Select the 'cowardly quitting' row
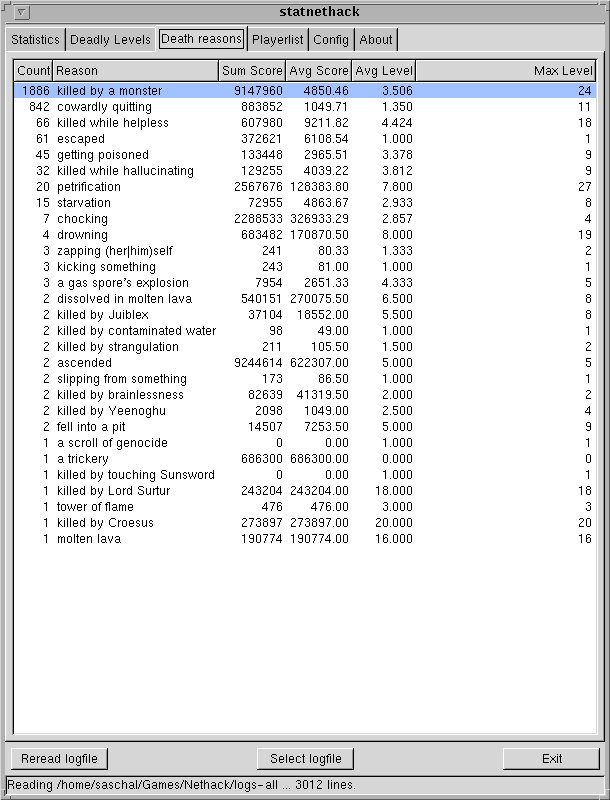Viewport: 610px width, 800px height. click(305, 107)
